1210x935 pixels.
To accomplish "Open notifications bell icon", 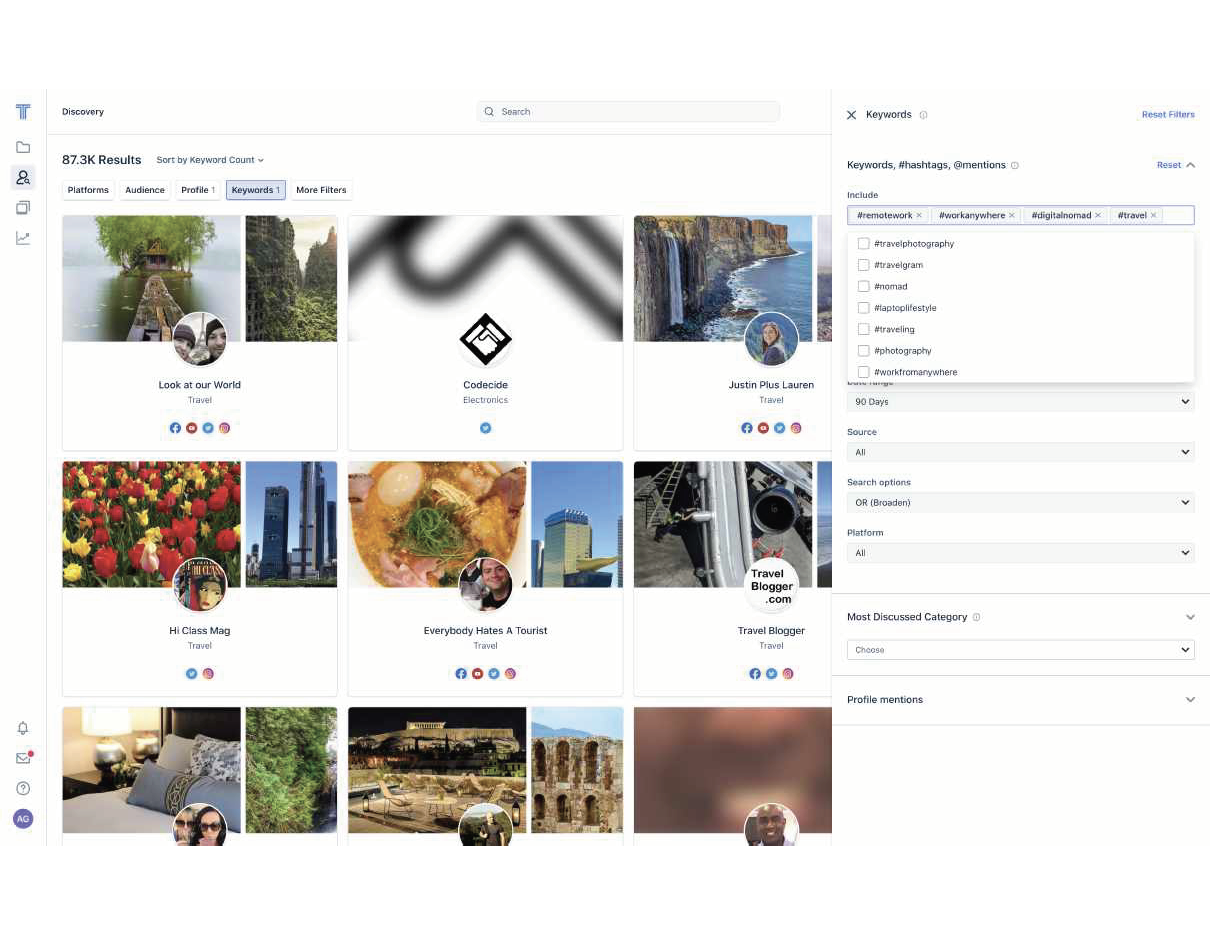I will coord(23,728).
